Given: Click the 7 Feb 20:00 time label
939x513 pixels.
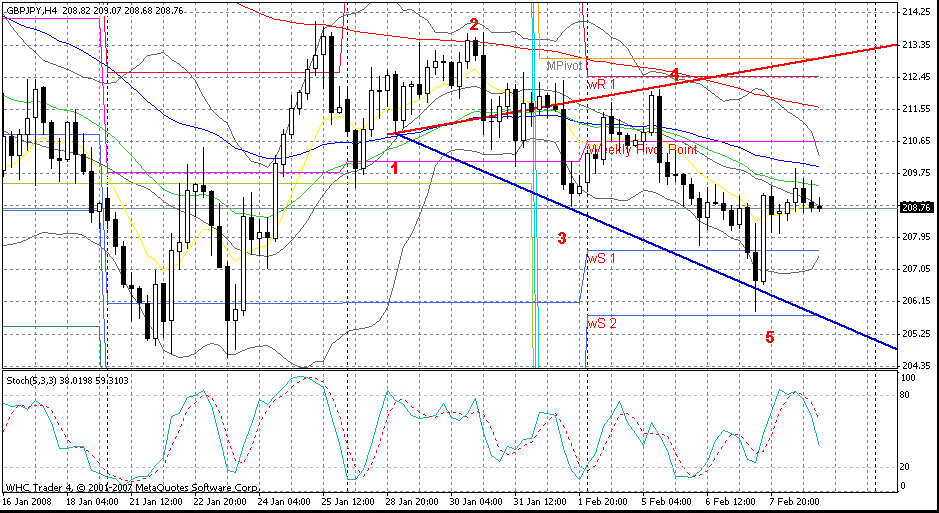Looking at the screenshot, I should 795,499.
